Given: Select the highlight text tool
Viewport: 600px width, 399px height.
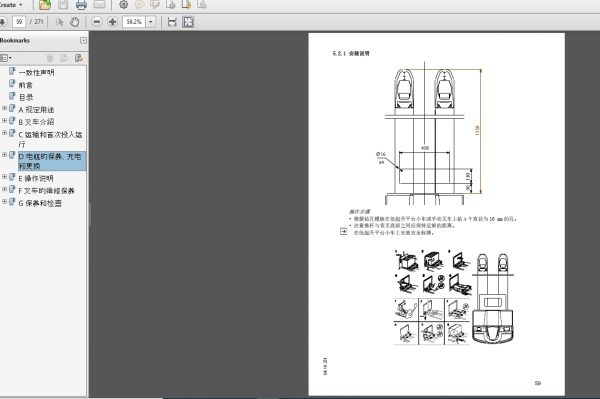Looking at the screenshot, I should click(x=155, y=5).
